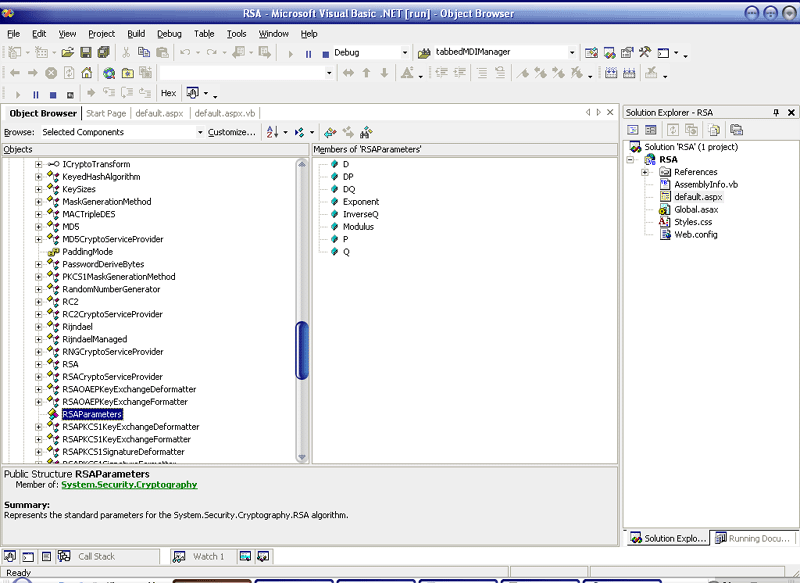
Task: Click the Customize... button
Action: [x=232, y=132]
